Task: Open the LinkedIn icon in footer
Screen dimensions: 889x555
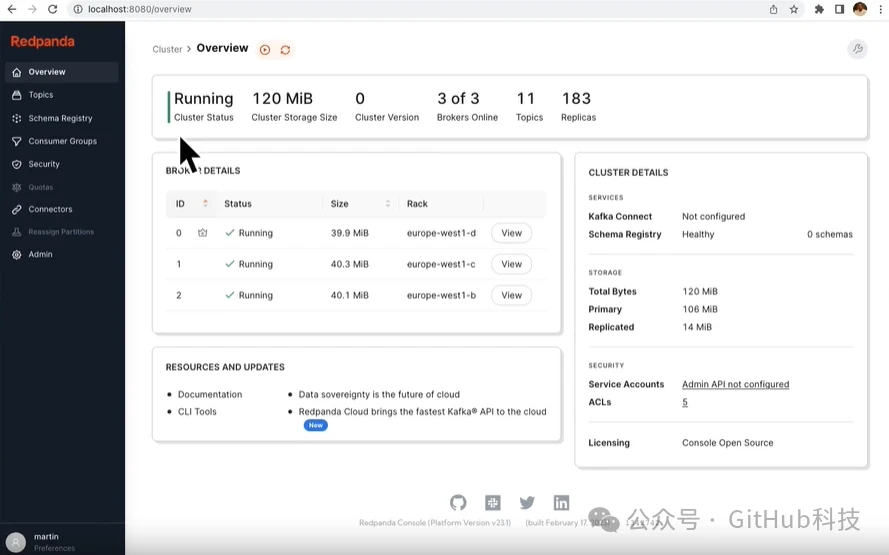Action: point(561,503)
